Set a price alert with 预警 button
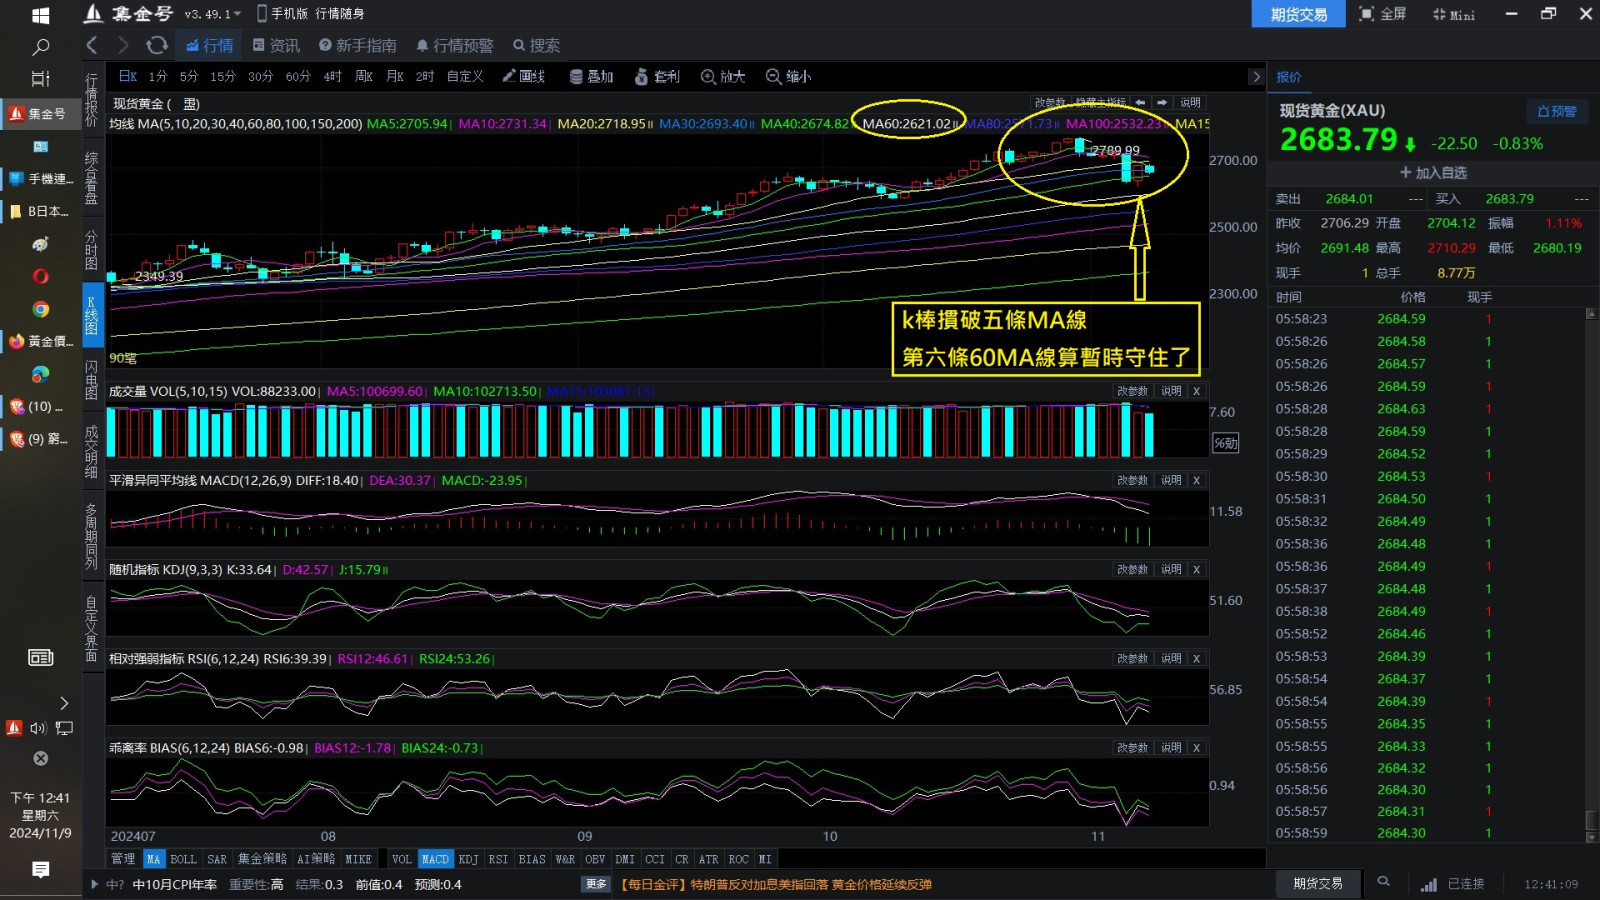This screenshot has height=900, width=1600. (x=1556, y=111)
